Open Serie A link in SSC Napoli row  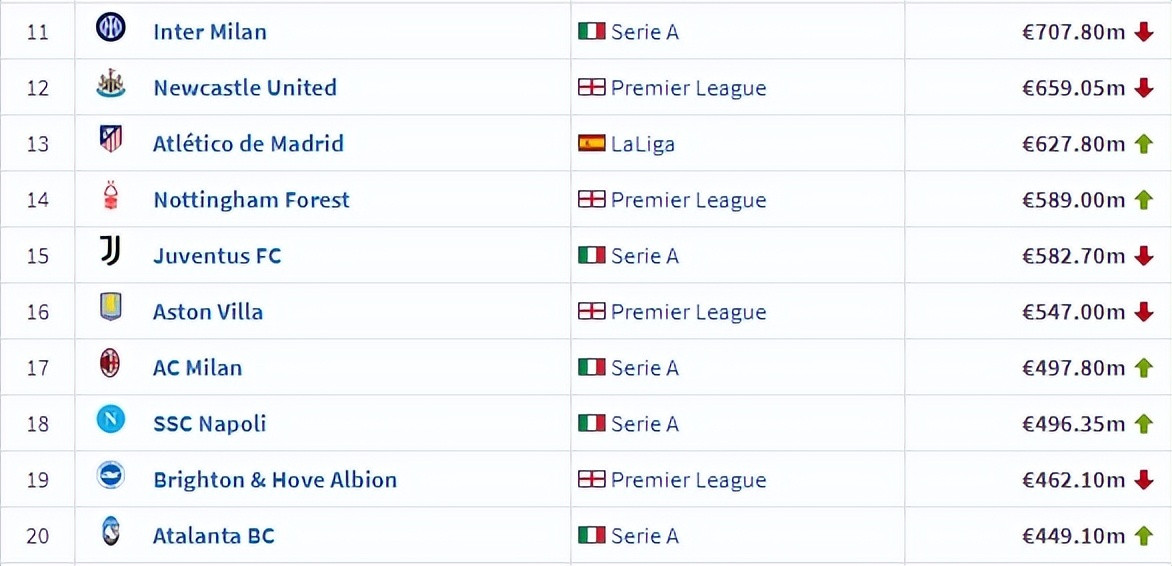tap(645, 424)
